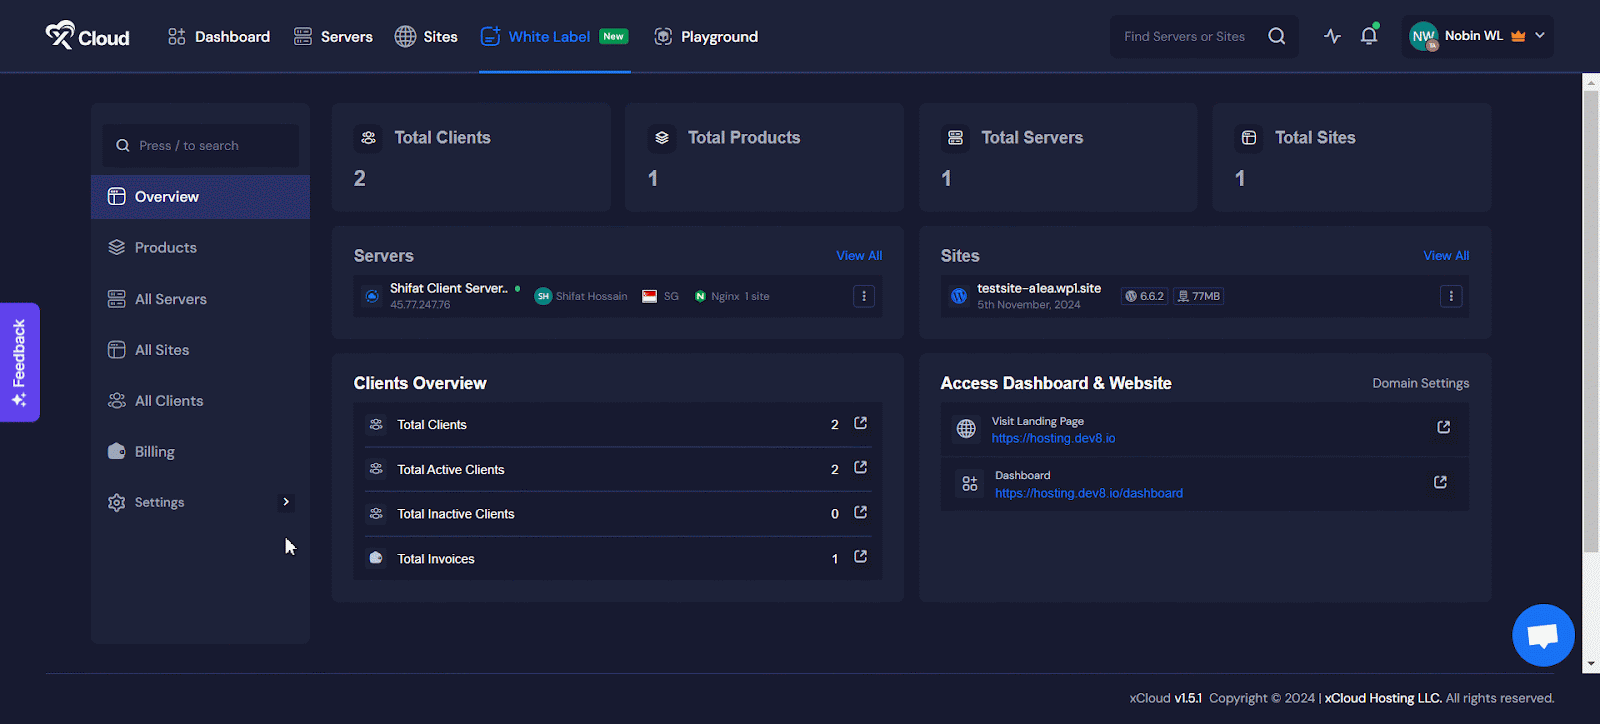
Task: Click the NW user avatar
Action: [x=1423, y=37]
